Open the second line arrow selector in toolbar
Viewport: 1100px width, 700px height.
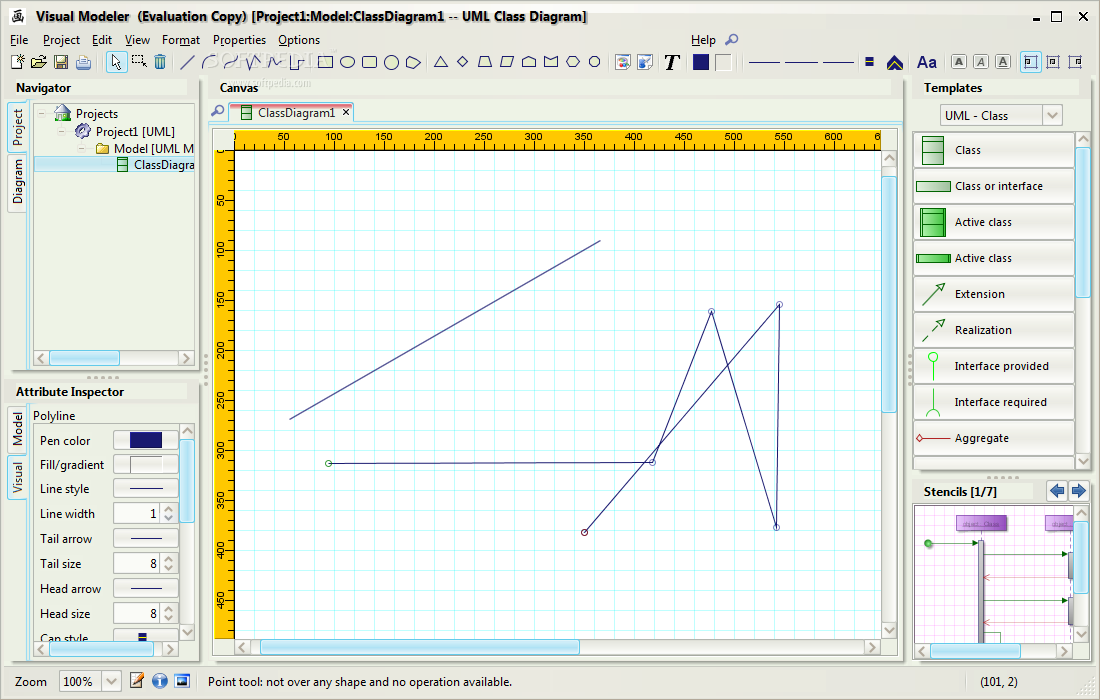(x=800, y=62)
